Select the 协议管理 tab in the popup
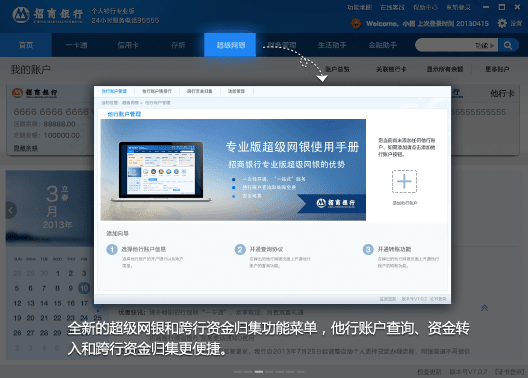 (x=236, y=91)
